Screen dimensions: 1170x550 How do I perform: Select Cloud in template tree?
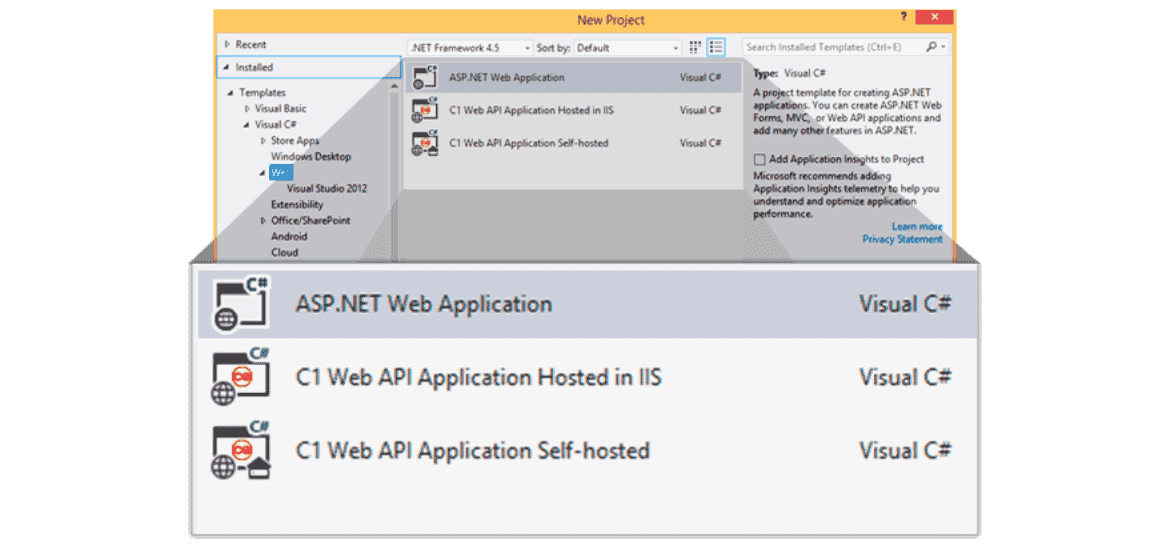pos(284,252)
